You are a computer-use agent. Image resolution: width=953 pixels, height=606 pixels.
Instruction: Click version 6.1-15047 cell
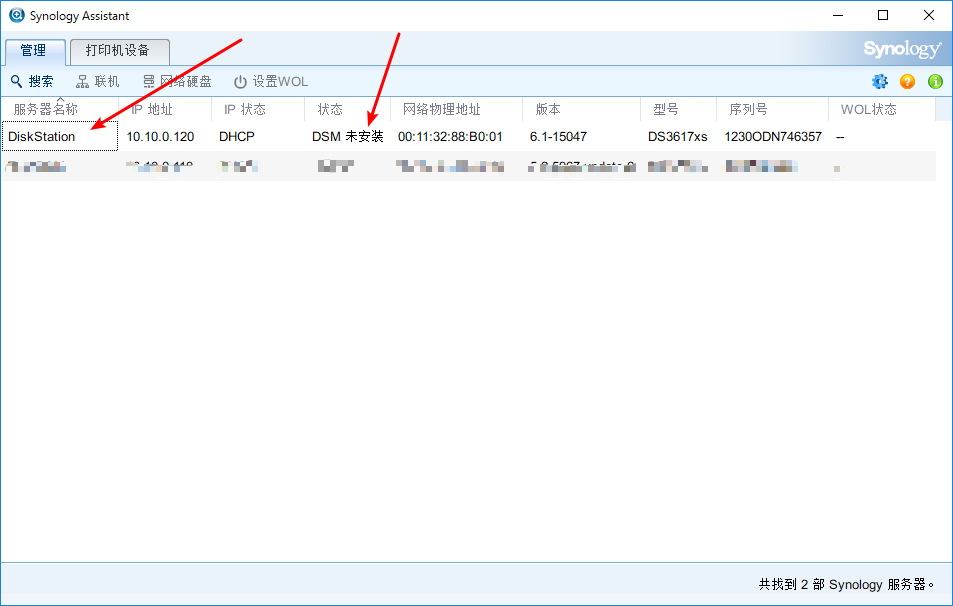[x=558, y=137]
